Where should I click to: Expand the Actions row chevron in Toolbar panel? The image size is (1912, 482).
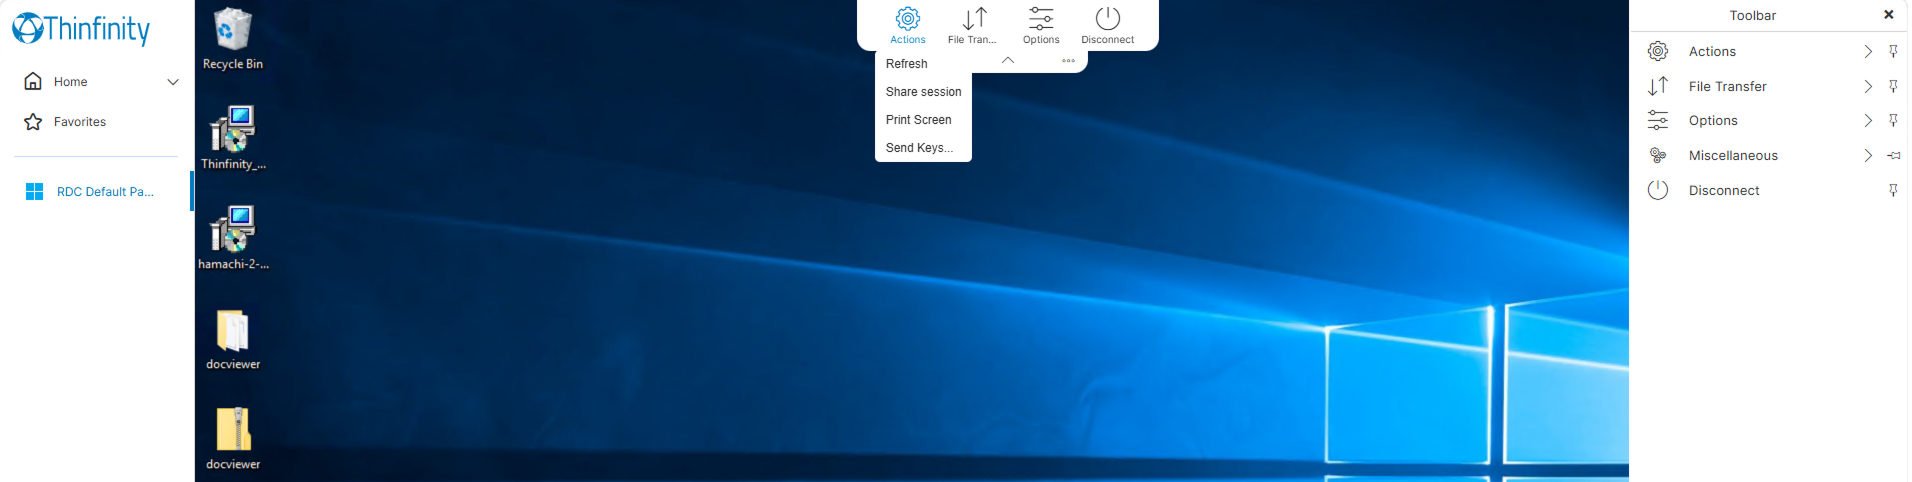pos(1867,51)
